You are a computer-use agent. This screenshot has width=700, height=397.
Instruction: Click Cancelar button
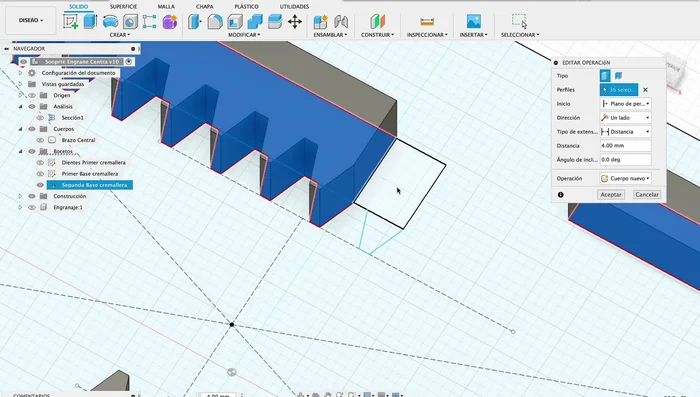pyautogui.click(x=647, y=195)
